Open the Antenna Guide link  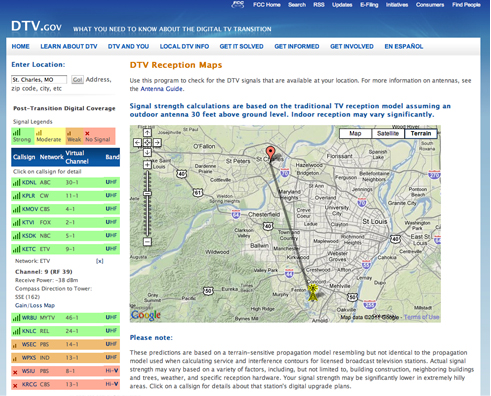[x=161, y=89]
